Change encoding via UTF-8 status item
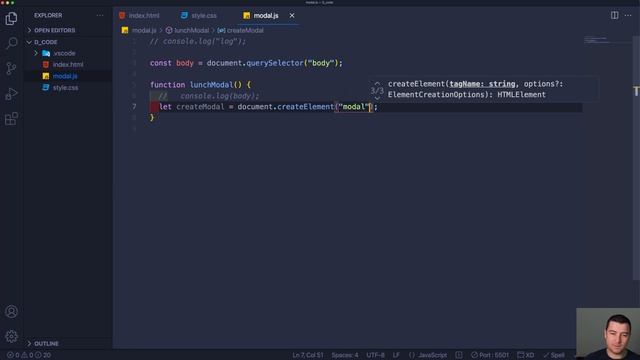 pos(375,355)
